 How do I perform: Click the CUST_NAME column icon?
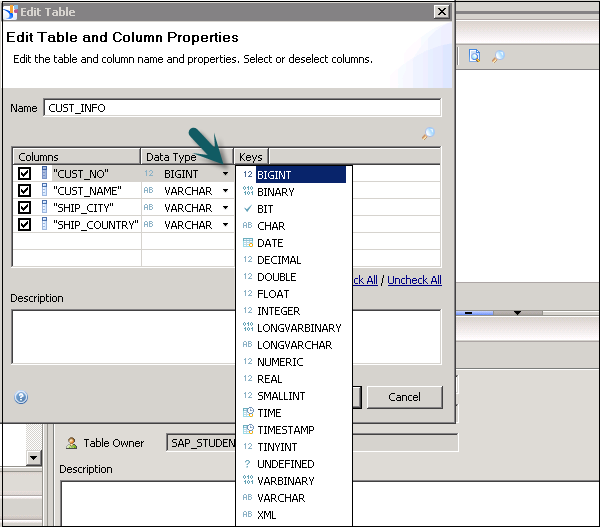coord(44,191)
